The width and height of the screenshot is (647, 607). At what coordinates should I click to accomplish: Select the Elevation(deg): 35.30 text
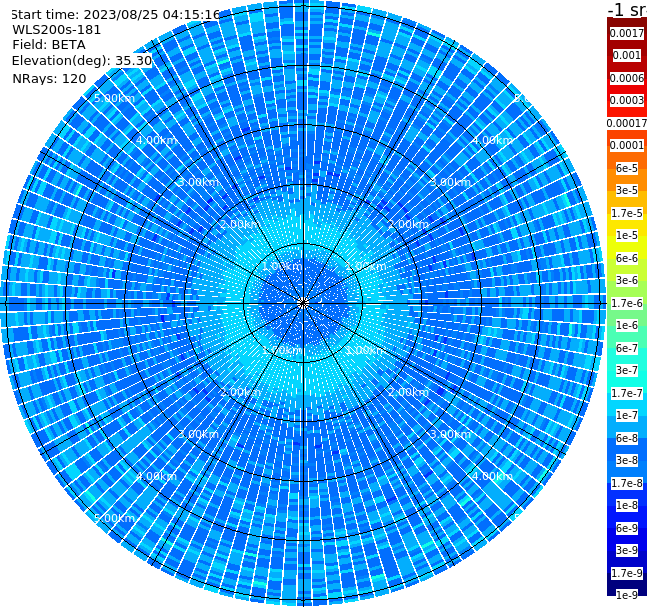tap(82, 61)
